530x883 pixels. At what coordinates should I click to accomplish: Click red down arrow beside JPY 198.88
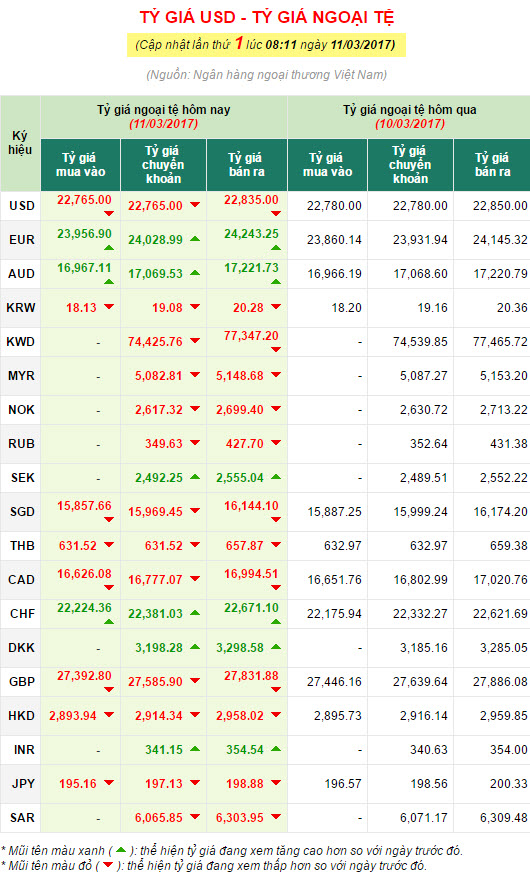(x=276, y=783)
